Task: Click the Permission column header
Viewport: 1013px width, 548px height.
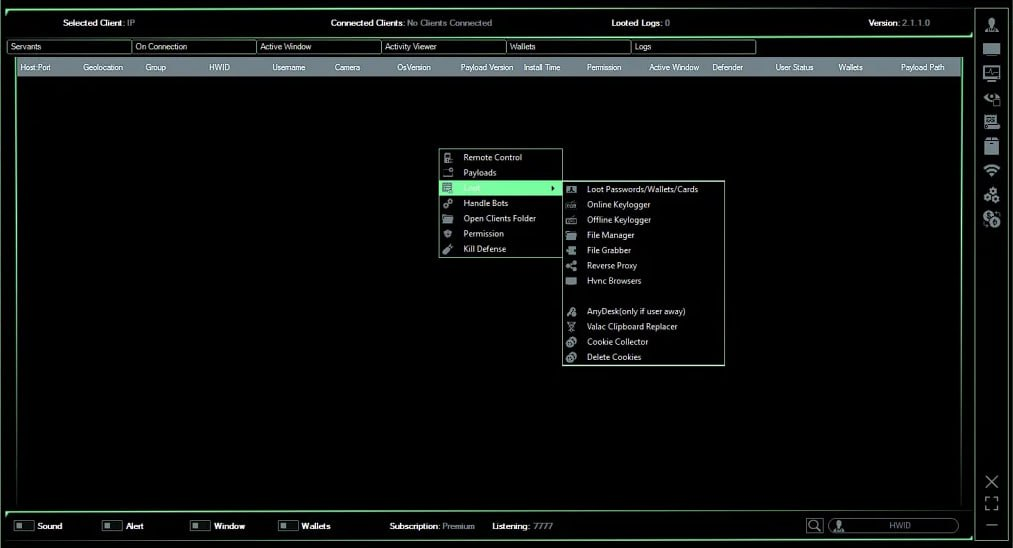Action: point(603,67)
